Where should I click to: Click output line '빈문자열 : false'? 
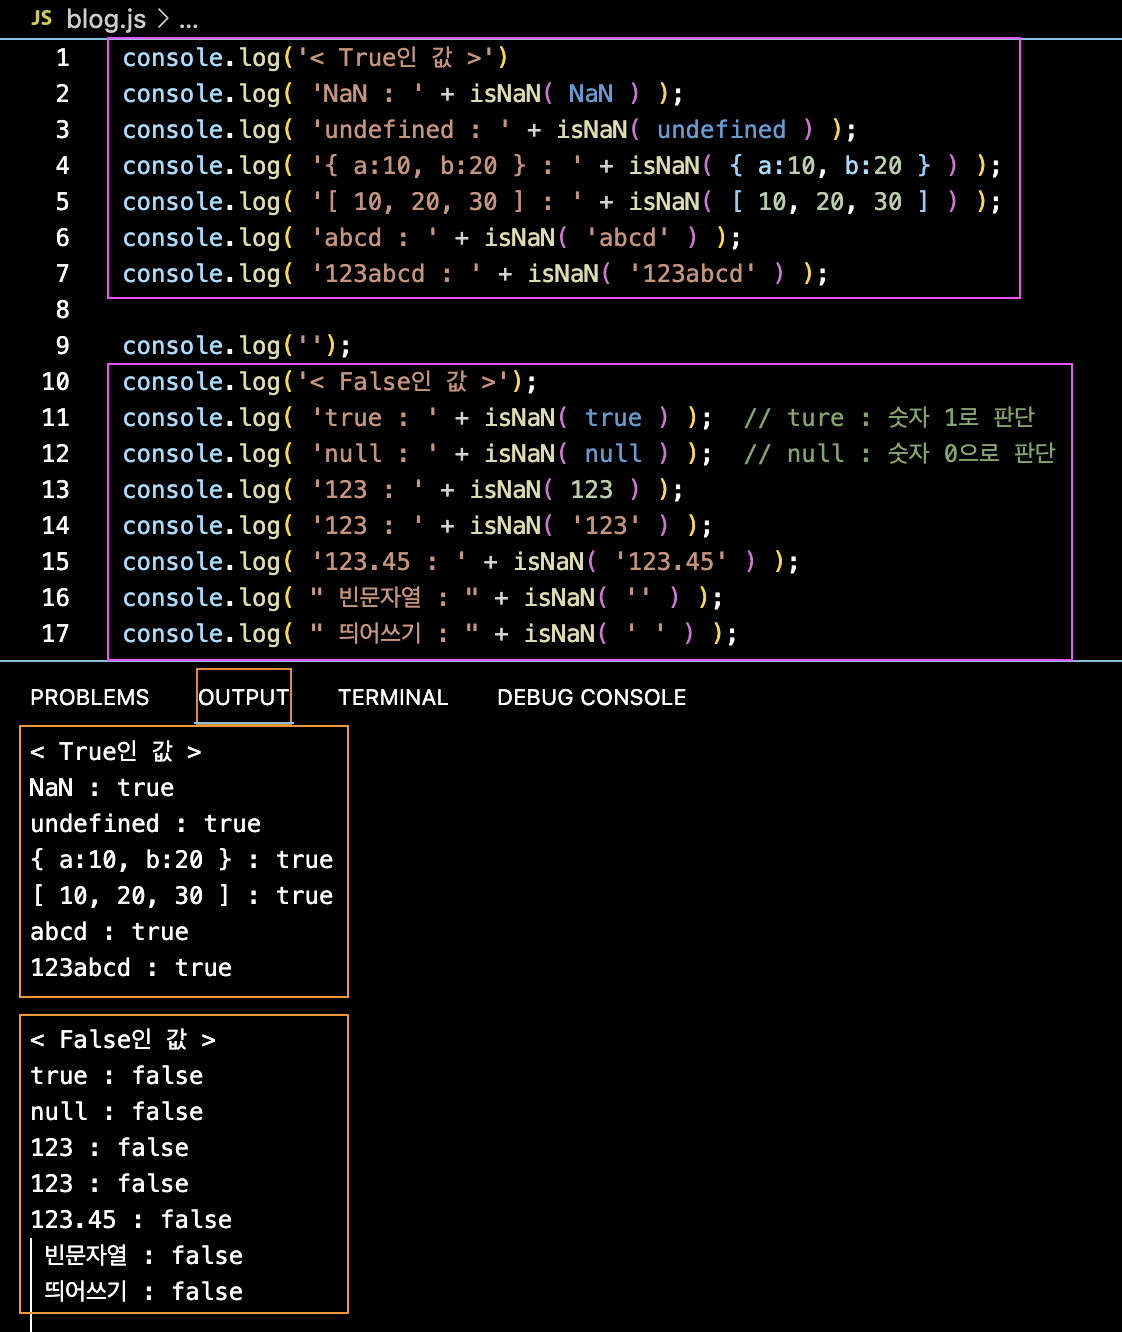pyautogui.click(x=143, y=1256)
